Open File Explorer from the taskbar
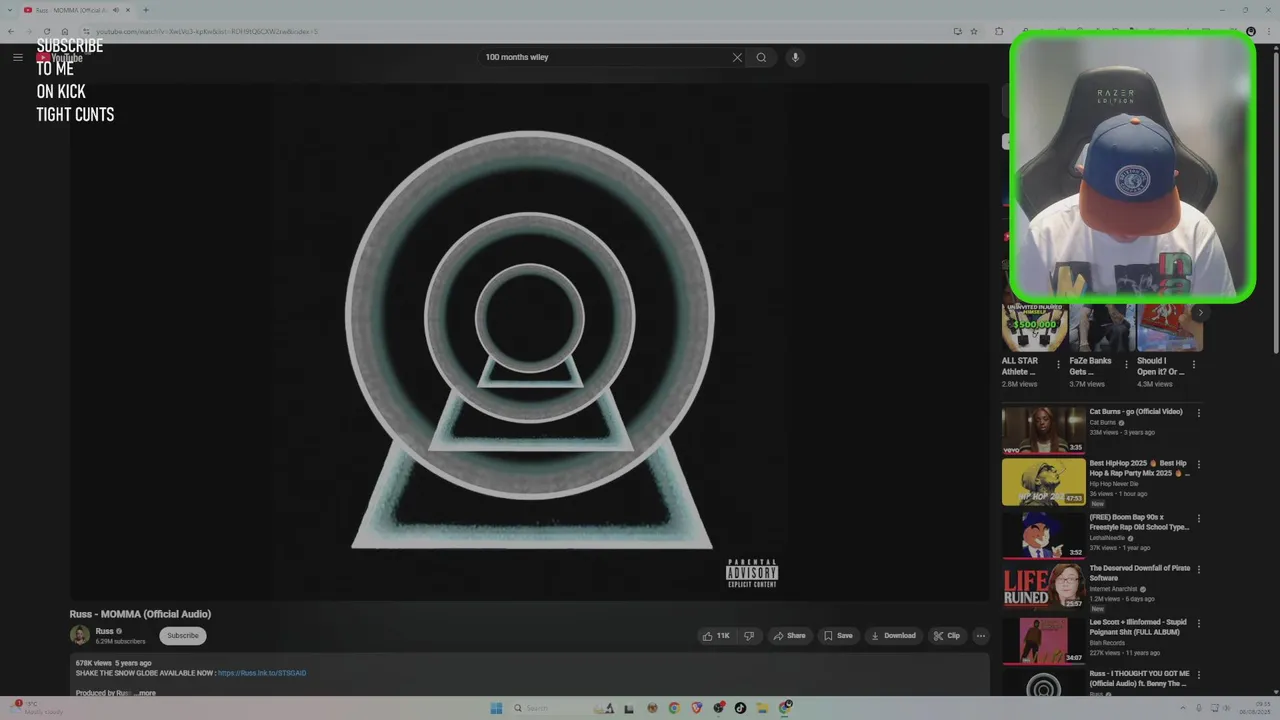This screenshot has height=720, width=1280. click(762, 708)
